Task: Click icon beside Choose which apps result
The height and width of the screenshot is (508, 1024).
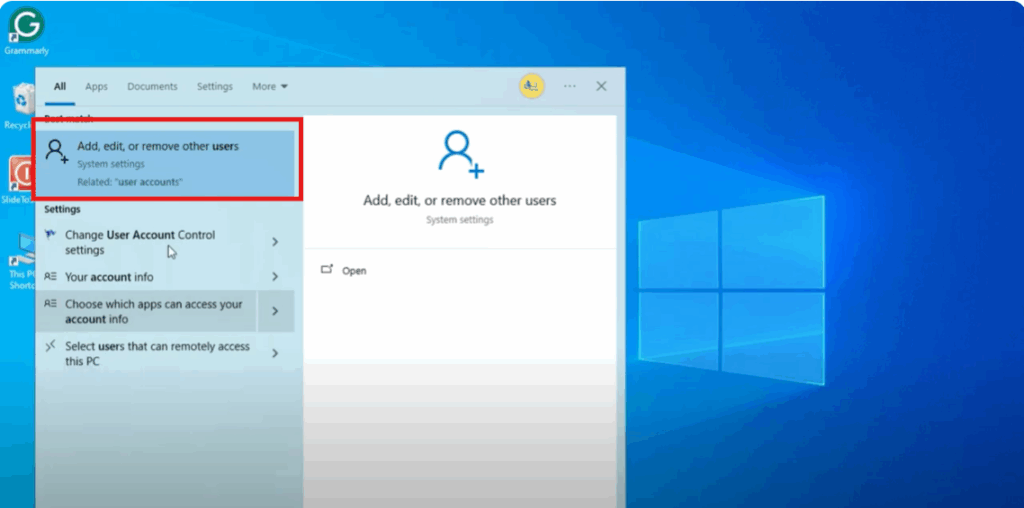Action: (x=50, y=304)
